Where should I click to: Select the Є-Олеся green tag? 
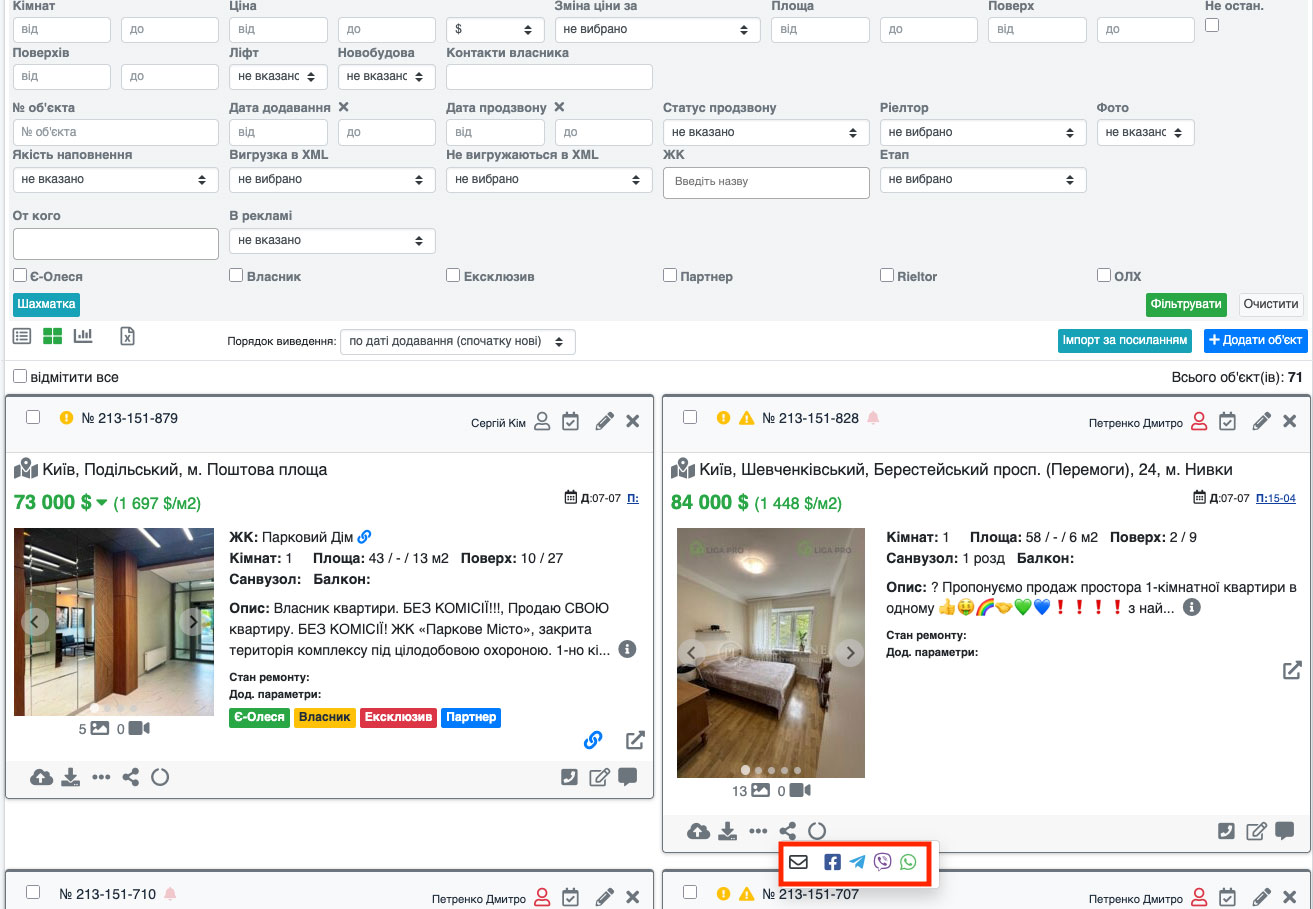[259, 717]
